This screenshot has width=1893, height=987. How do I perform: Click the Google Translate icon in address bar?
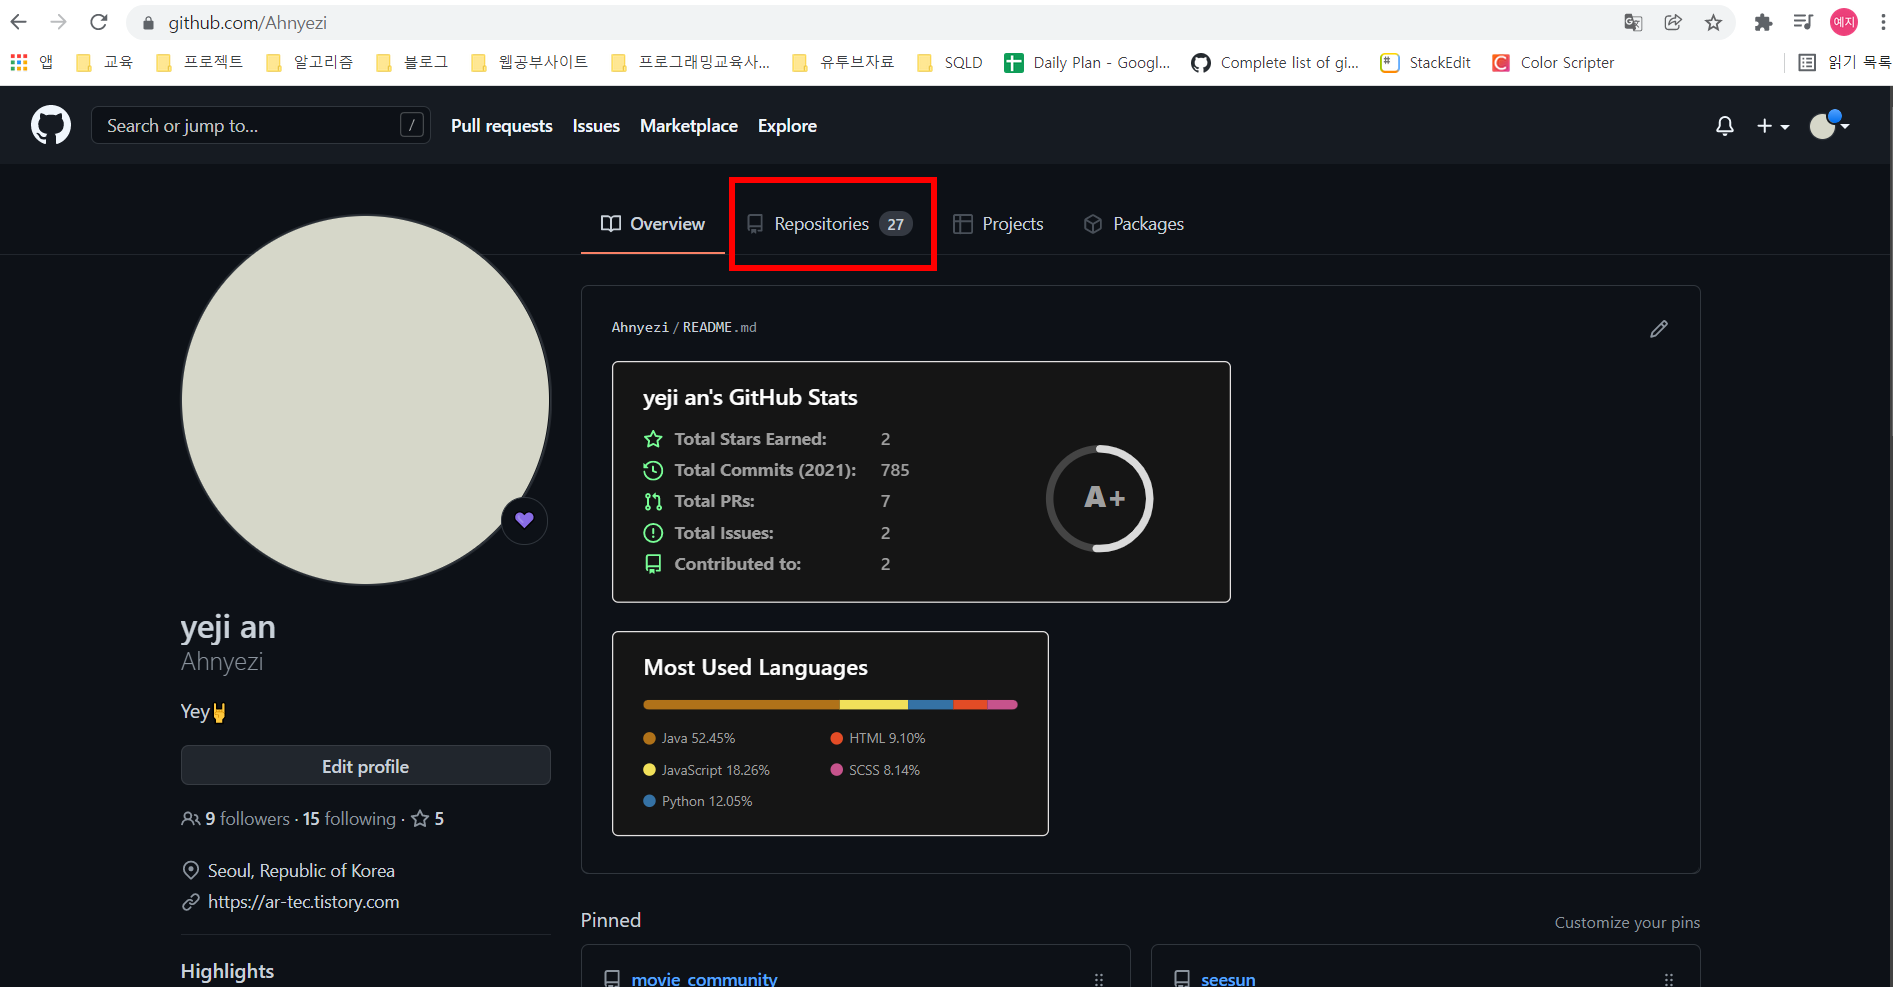coord(1633,22)
